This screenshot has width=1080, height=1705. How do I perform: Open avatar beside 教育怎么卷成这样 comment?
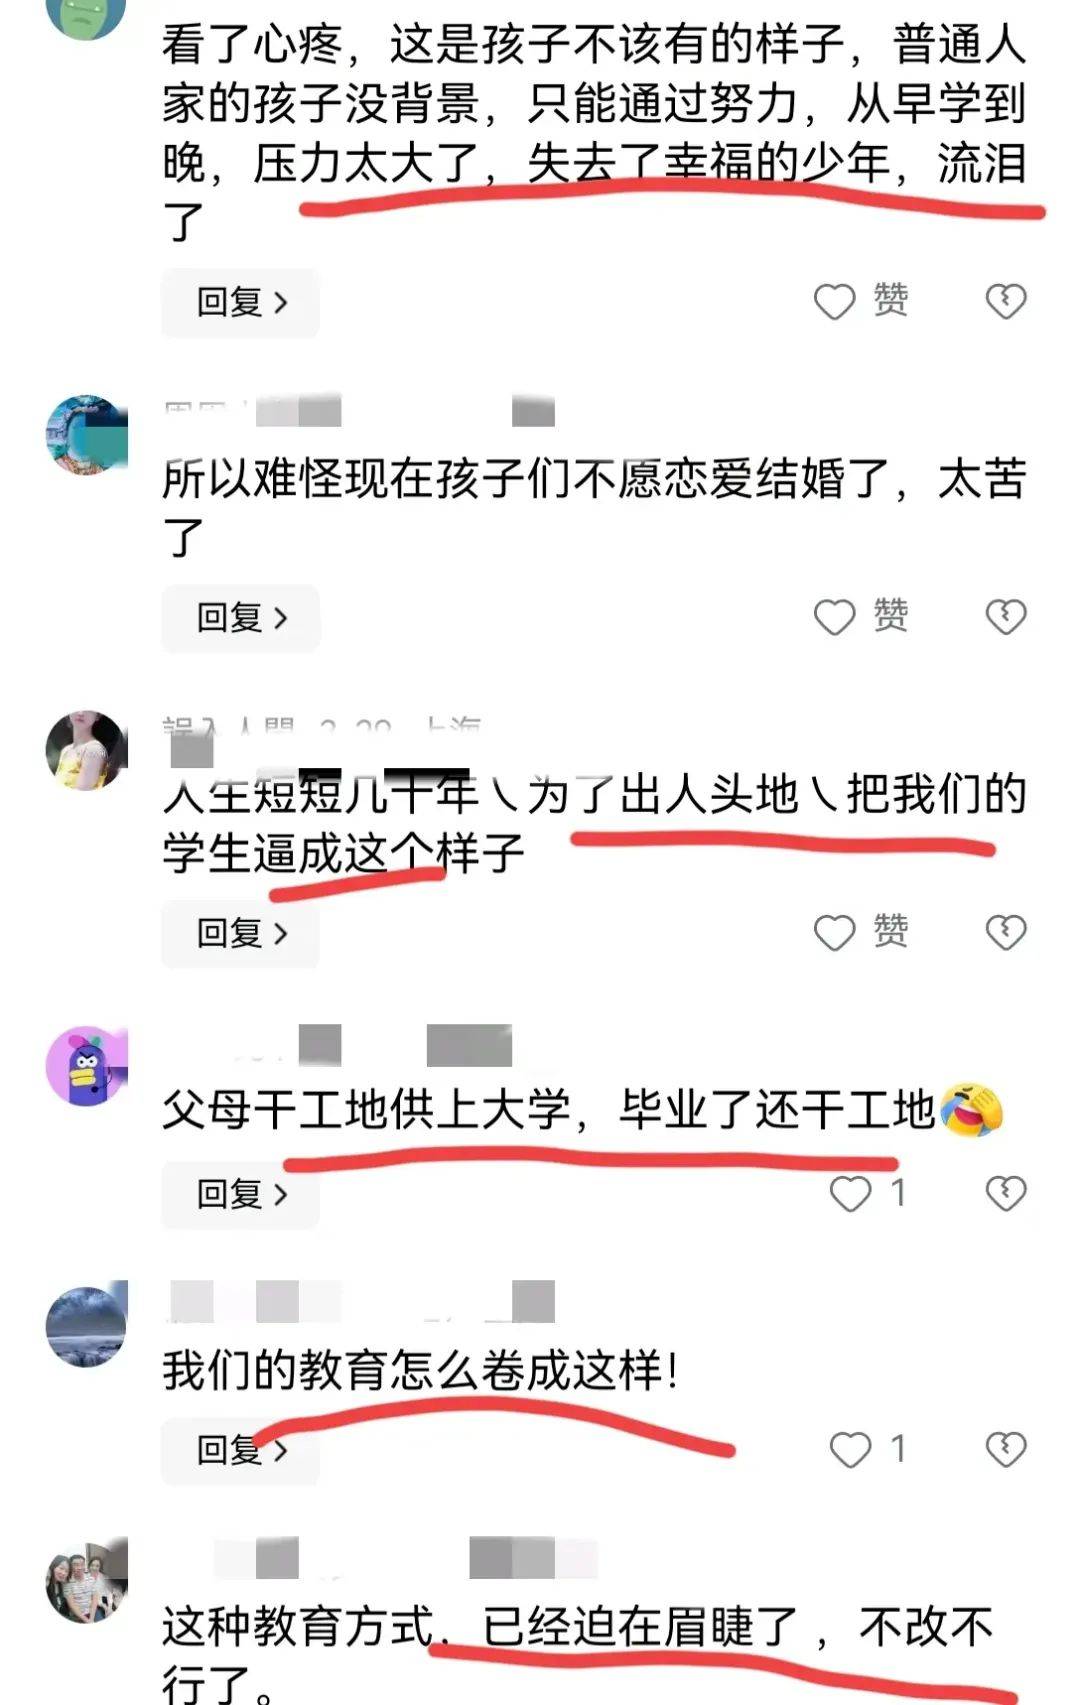pyautogui.click(x=87, y=1327)
